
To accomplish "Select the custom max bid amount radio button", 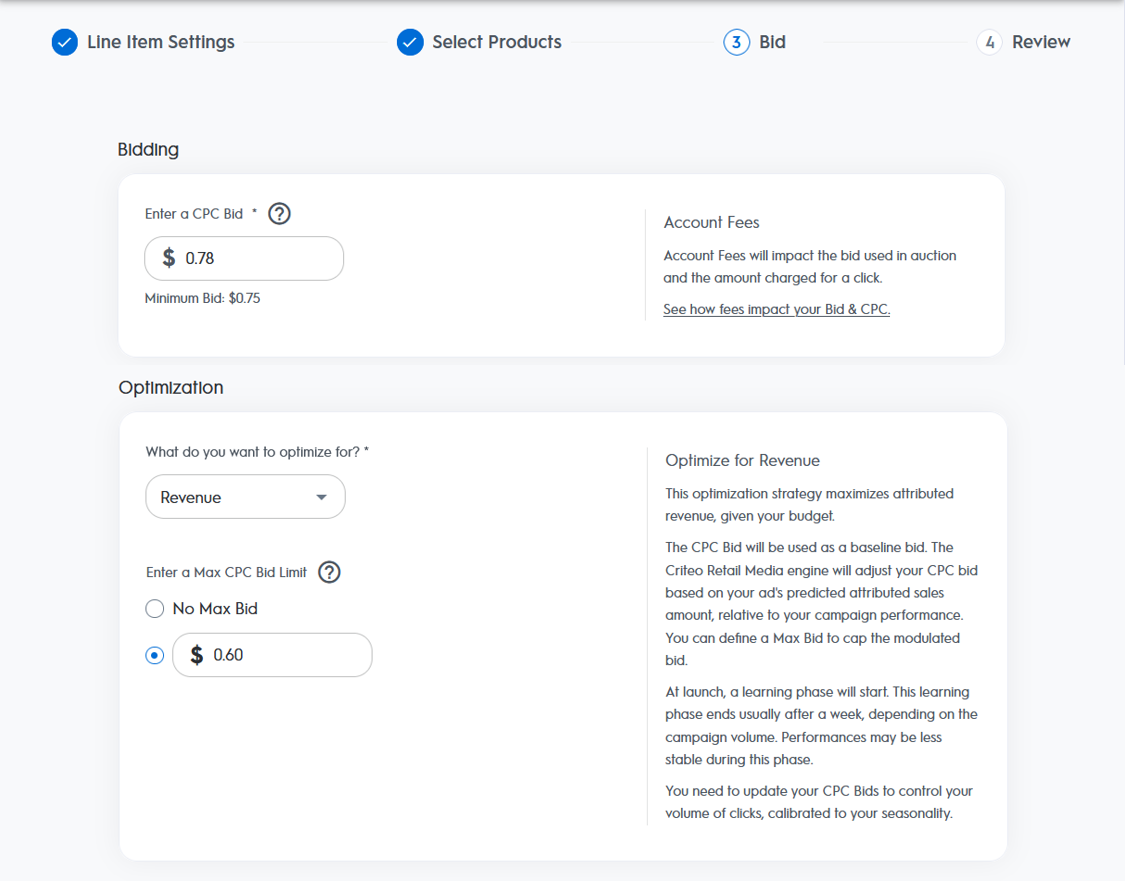I will [155, 656].
